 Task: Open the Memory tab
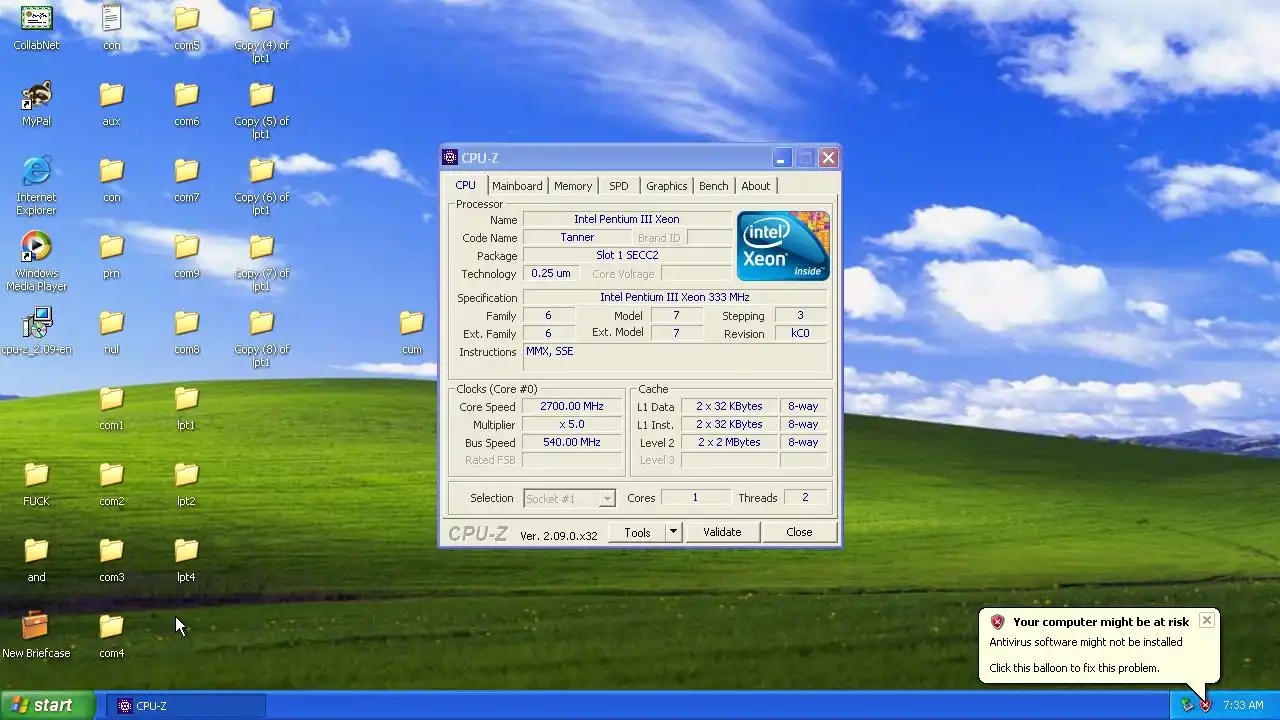tap(573, 186)
